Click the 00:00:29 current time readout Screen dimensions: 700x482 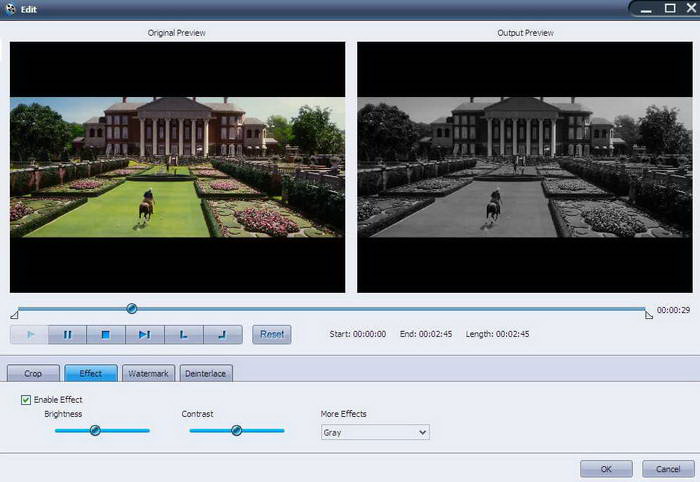click(x=673, y=310)
